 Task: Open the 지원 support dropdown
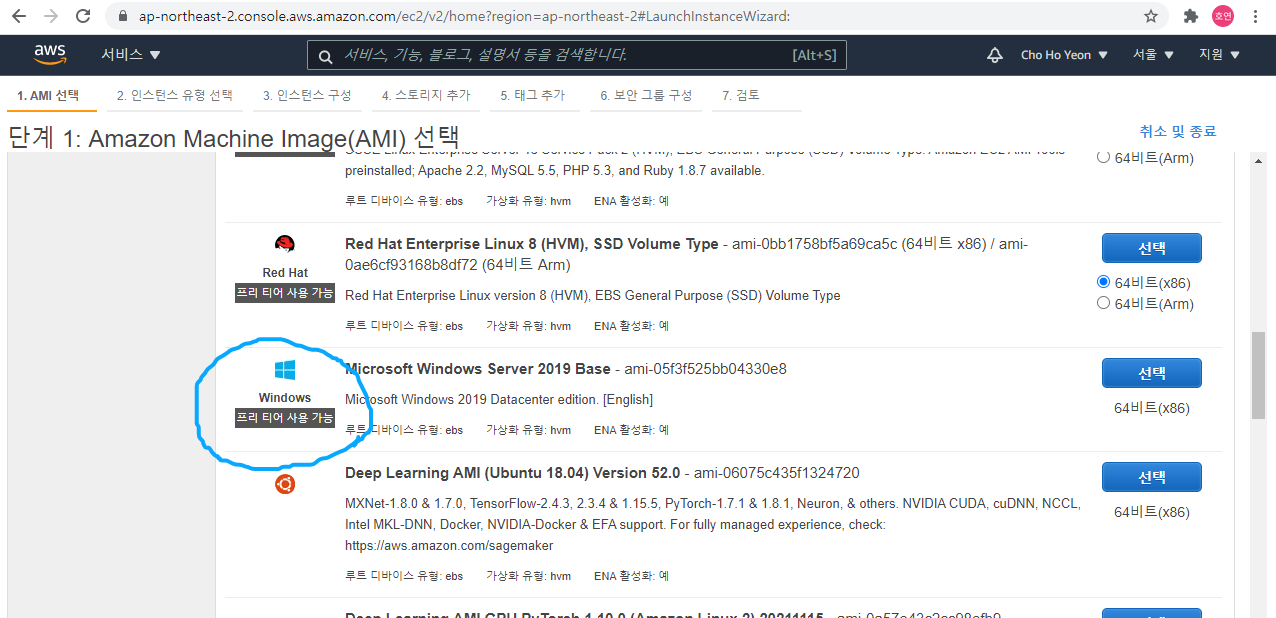coord(1219,55)
